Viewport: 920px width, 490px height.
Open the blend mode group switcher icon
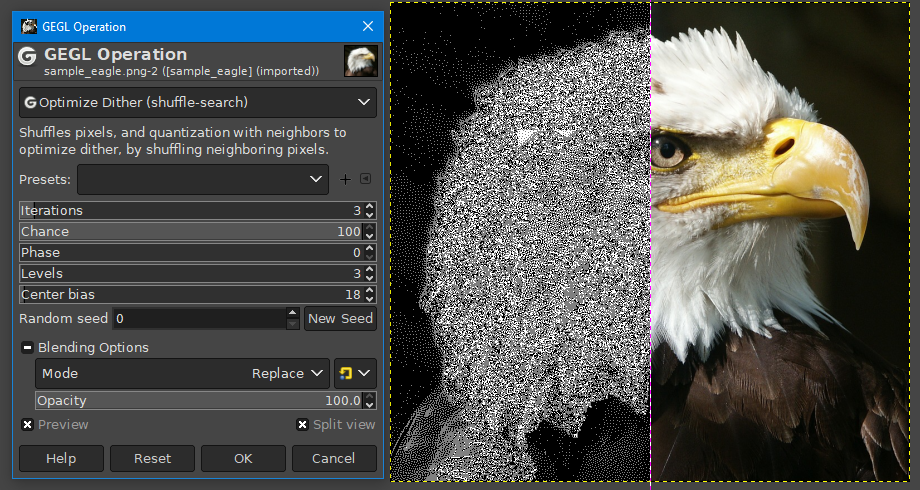[355, 373]
